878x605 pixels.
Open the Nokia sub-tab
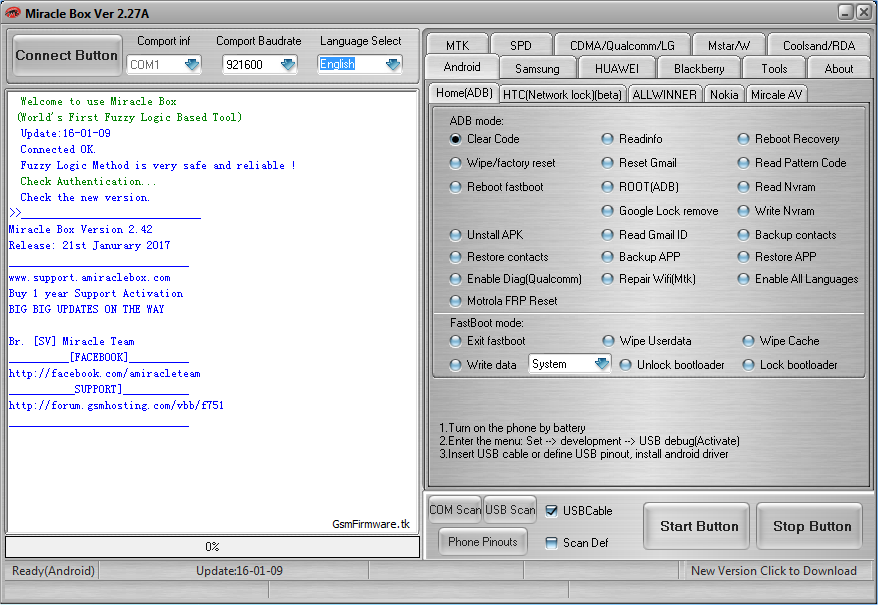pos(724,95)
